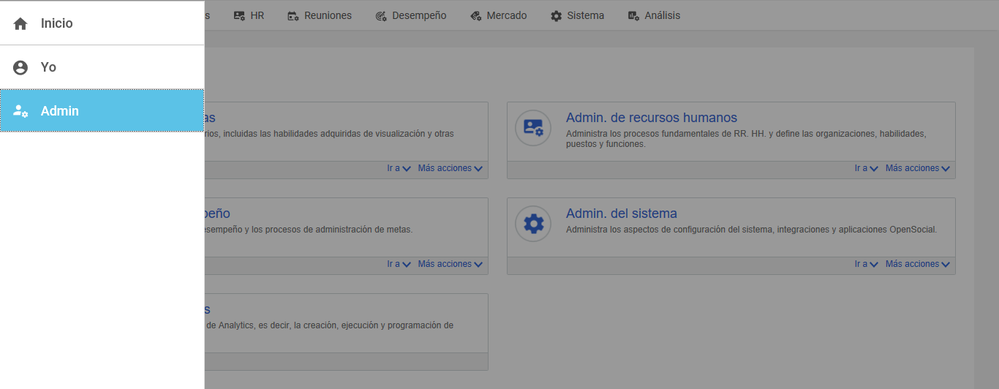Click the Yo user profile icon

[20, 67]
